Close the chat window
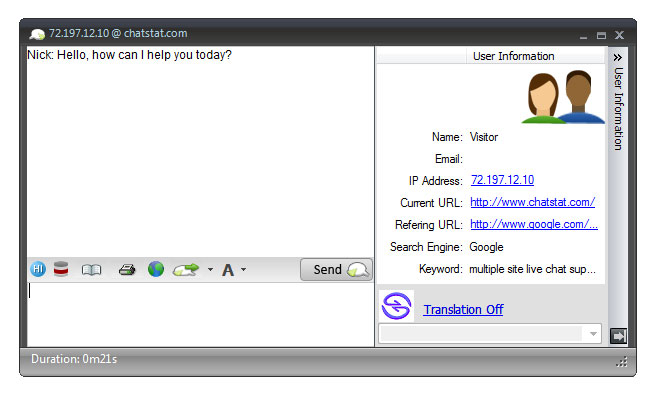Screen dimensions: 658x400 tap(619, 35)
